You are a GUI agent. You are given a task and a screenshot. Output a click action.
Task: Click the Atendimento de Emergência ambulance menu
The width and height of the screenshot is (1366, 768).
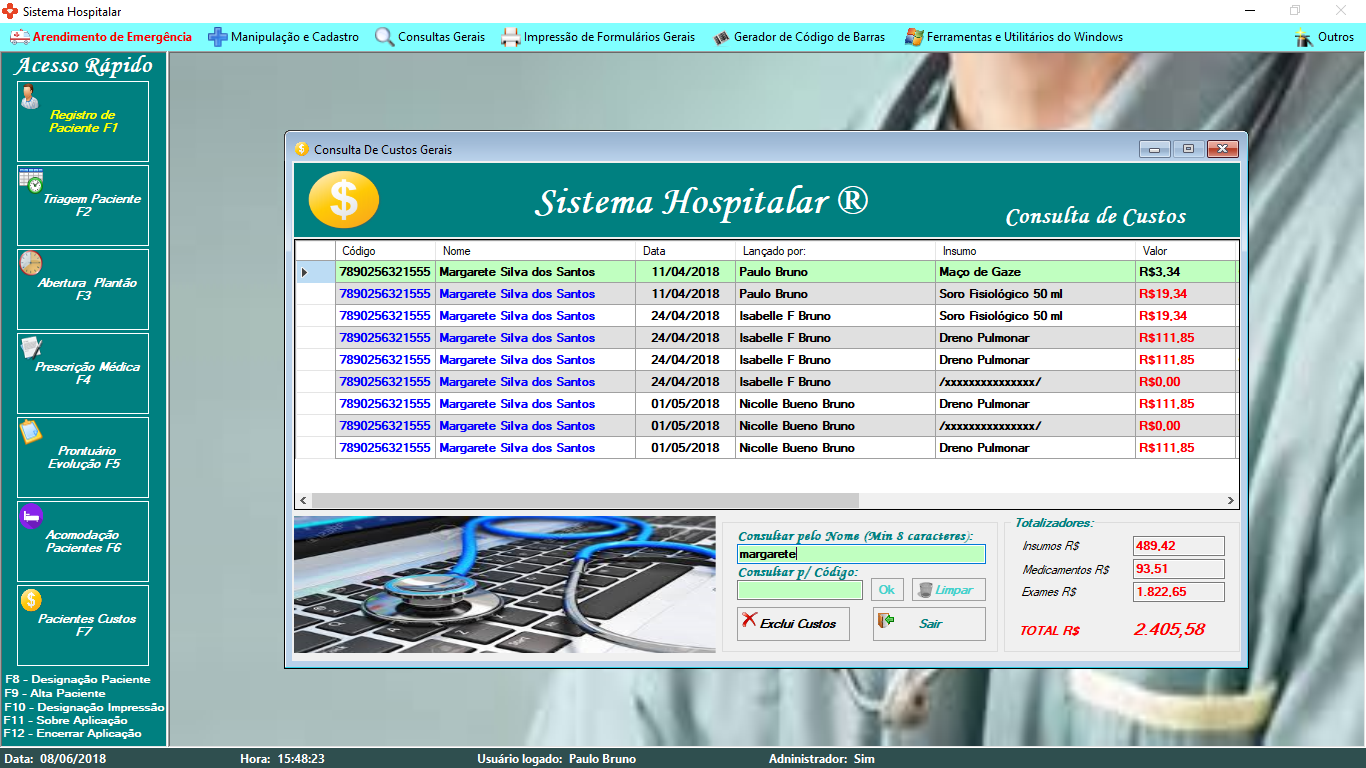pyautogui.click(x=100, y=37)
